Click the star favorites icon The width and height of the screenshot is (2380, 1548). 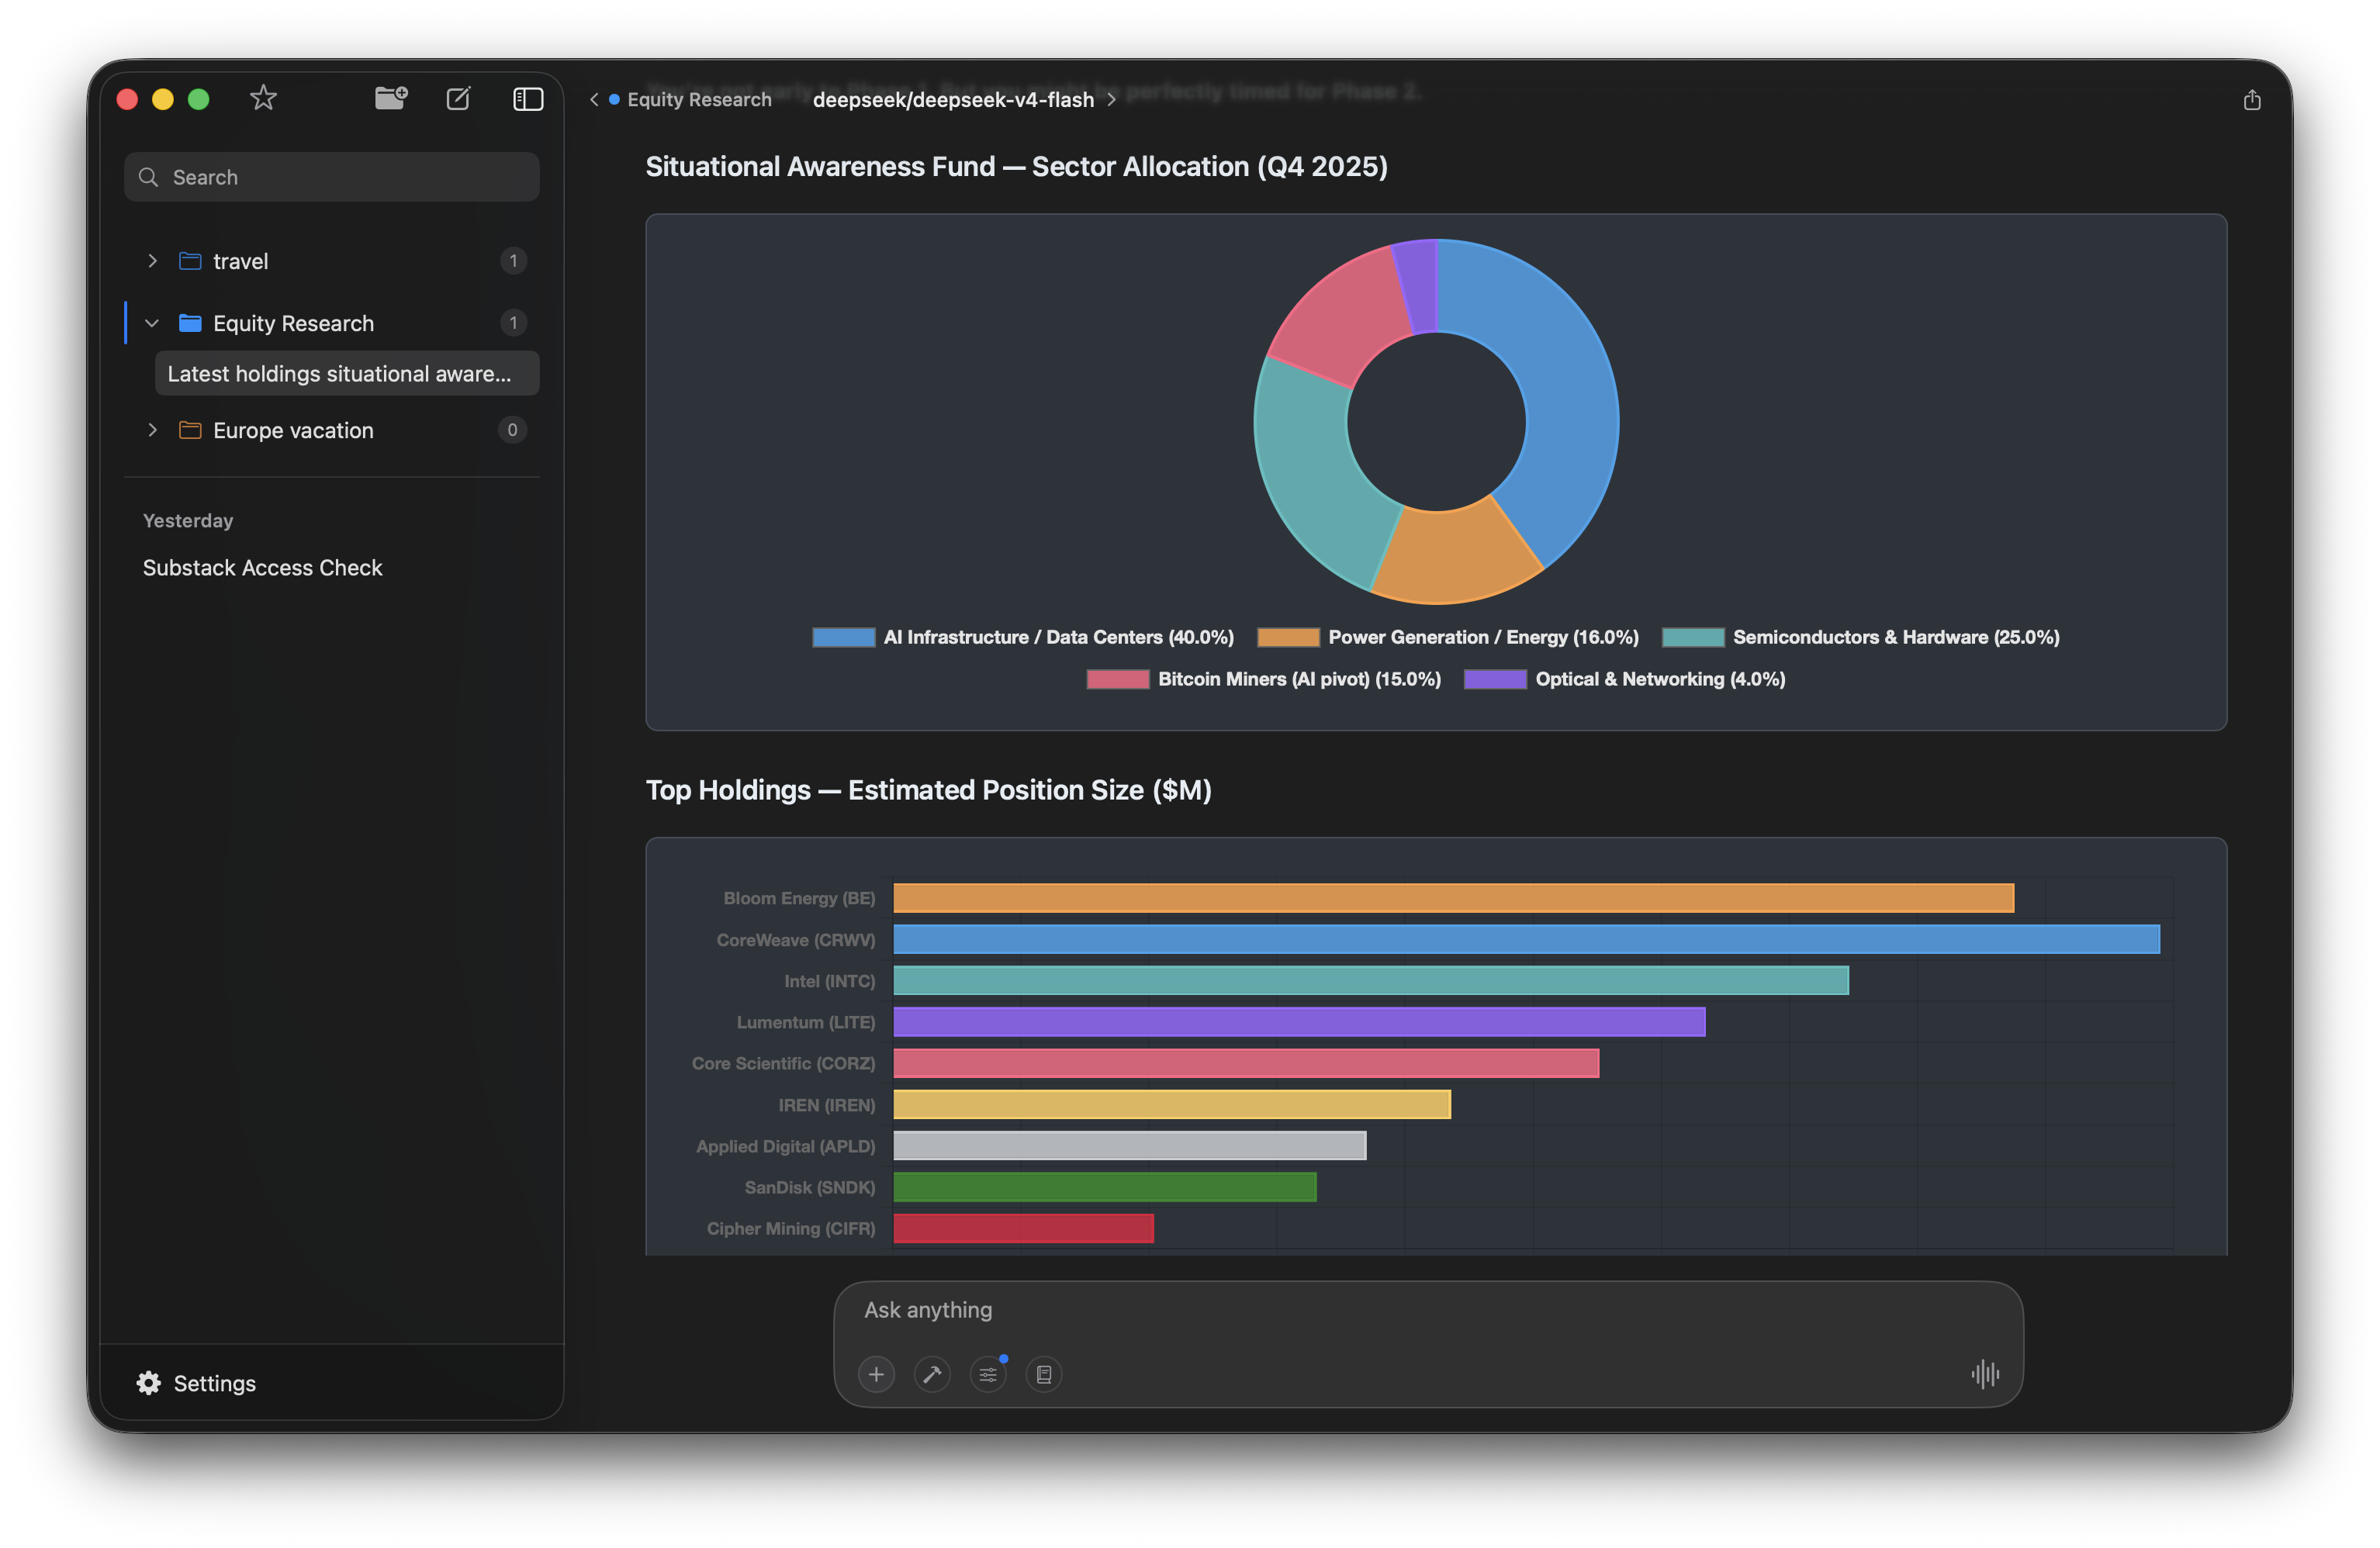pyautogui.click(x=263, y=98)
